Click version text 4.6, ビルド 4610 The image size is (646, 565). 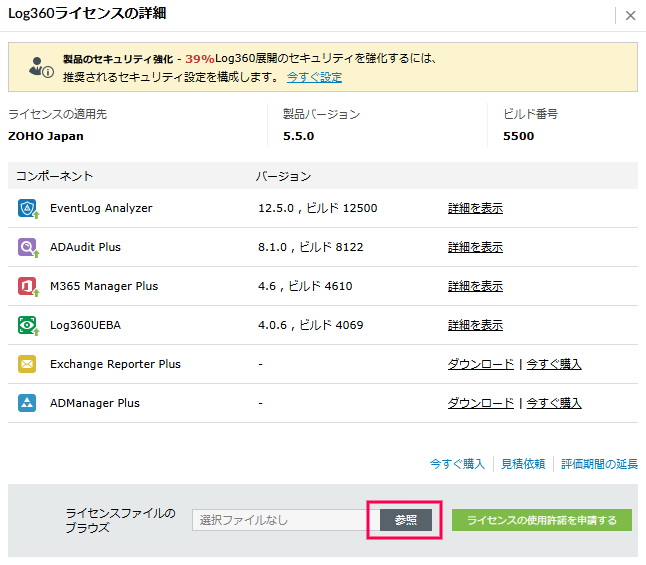point(305,286)
